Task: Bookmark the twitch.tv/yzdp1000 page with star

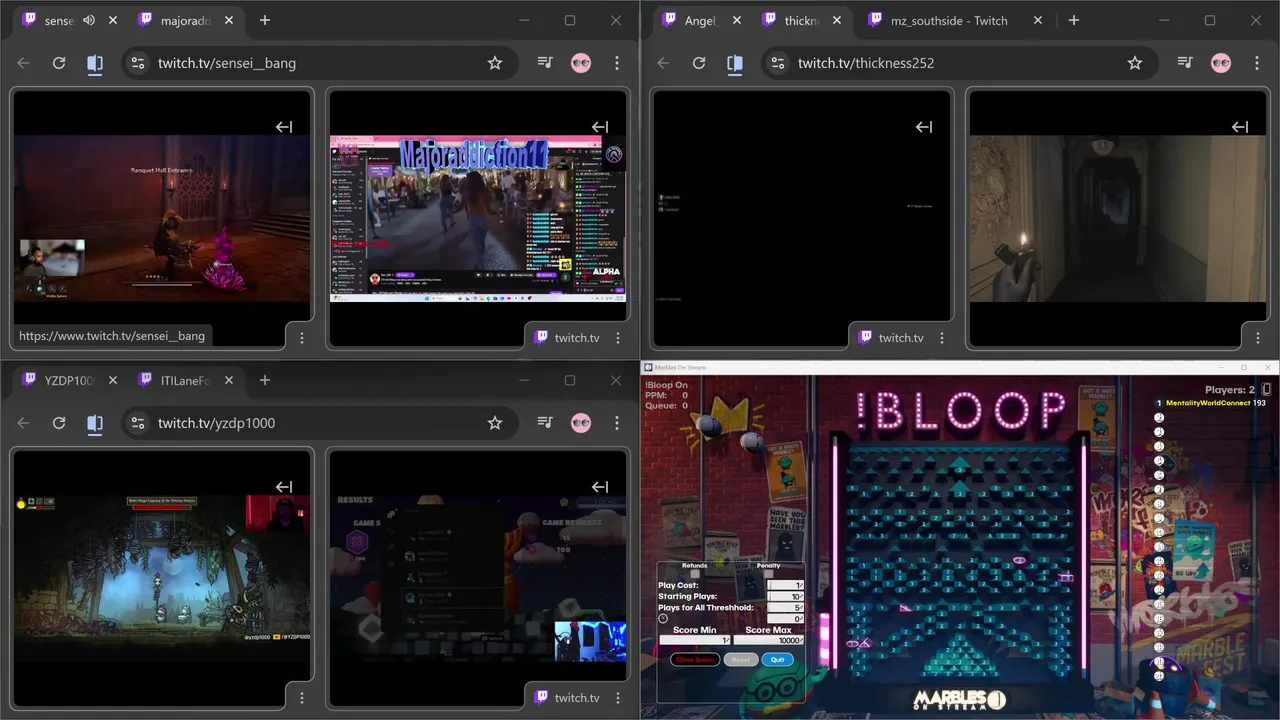Action: (x=495, y=423)
